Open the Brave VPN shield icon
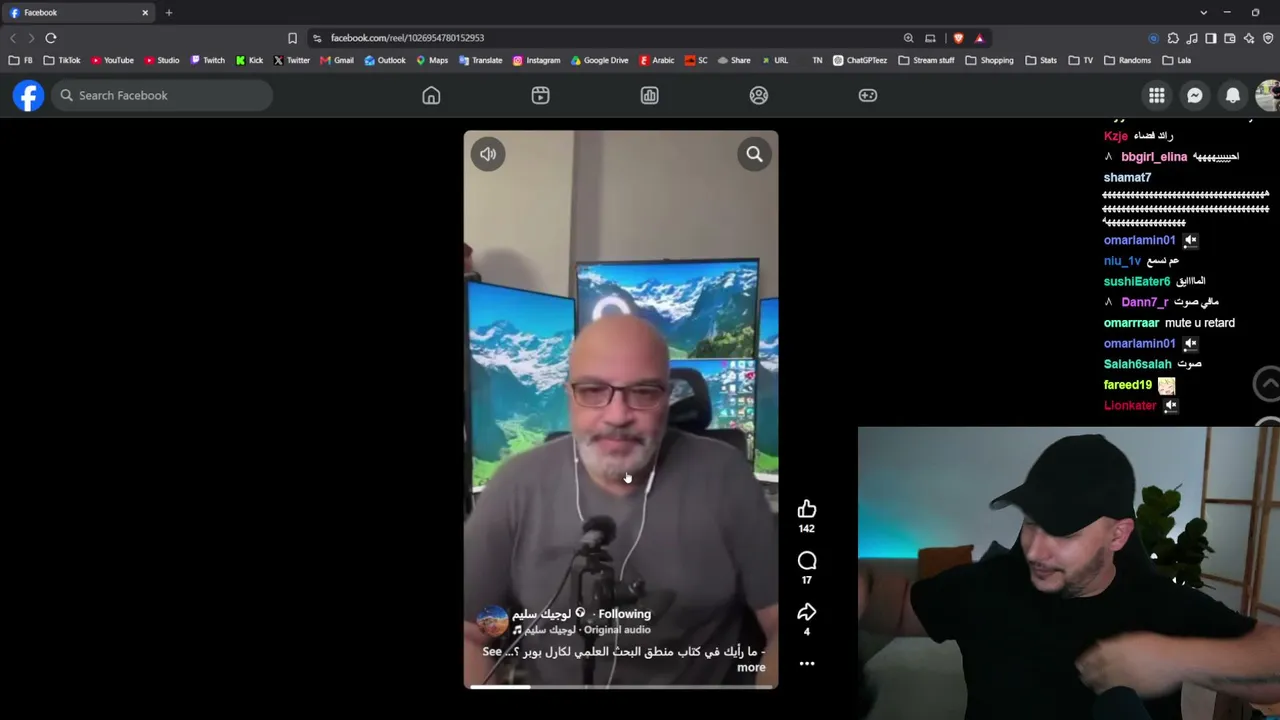Screen dimensions: 1280x720 pos(1268,38)
